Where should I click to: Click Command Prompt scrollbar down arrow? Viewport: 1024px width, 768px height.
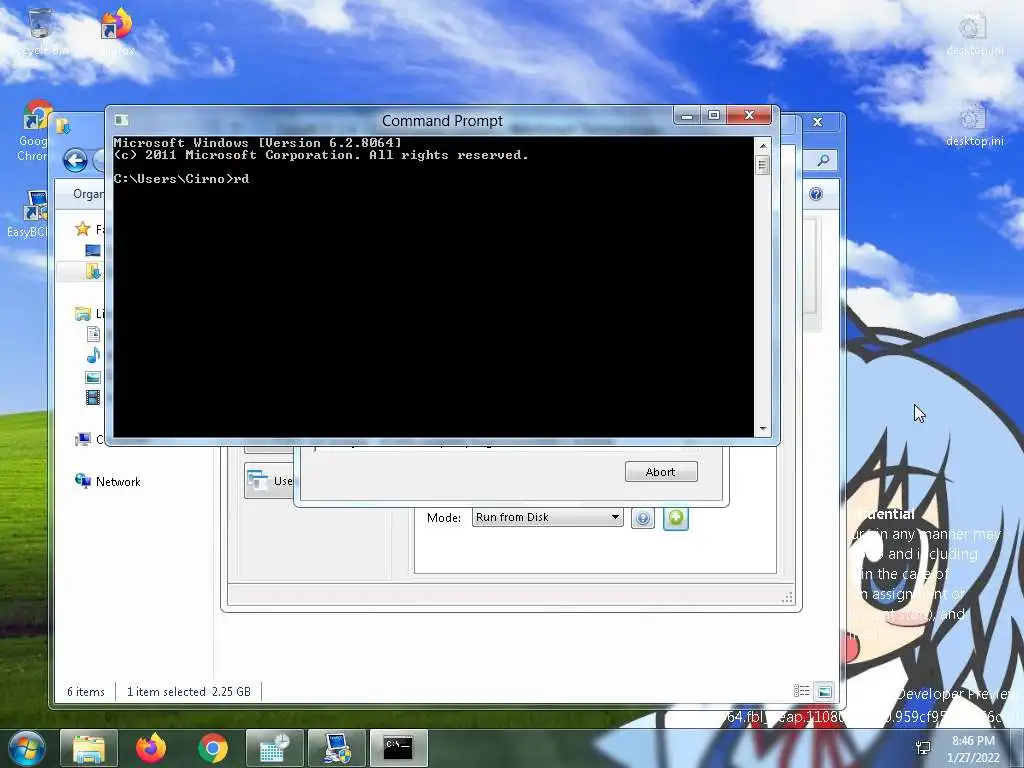[762, 429]
